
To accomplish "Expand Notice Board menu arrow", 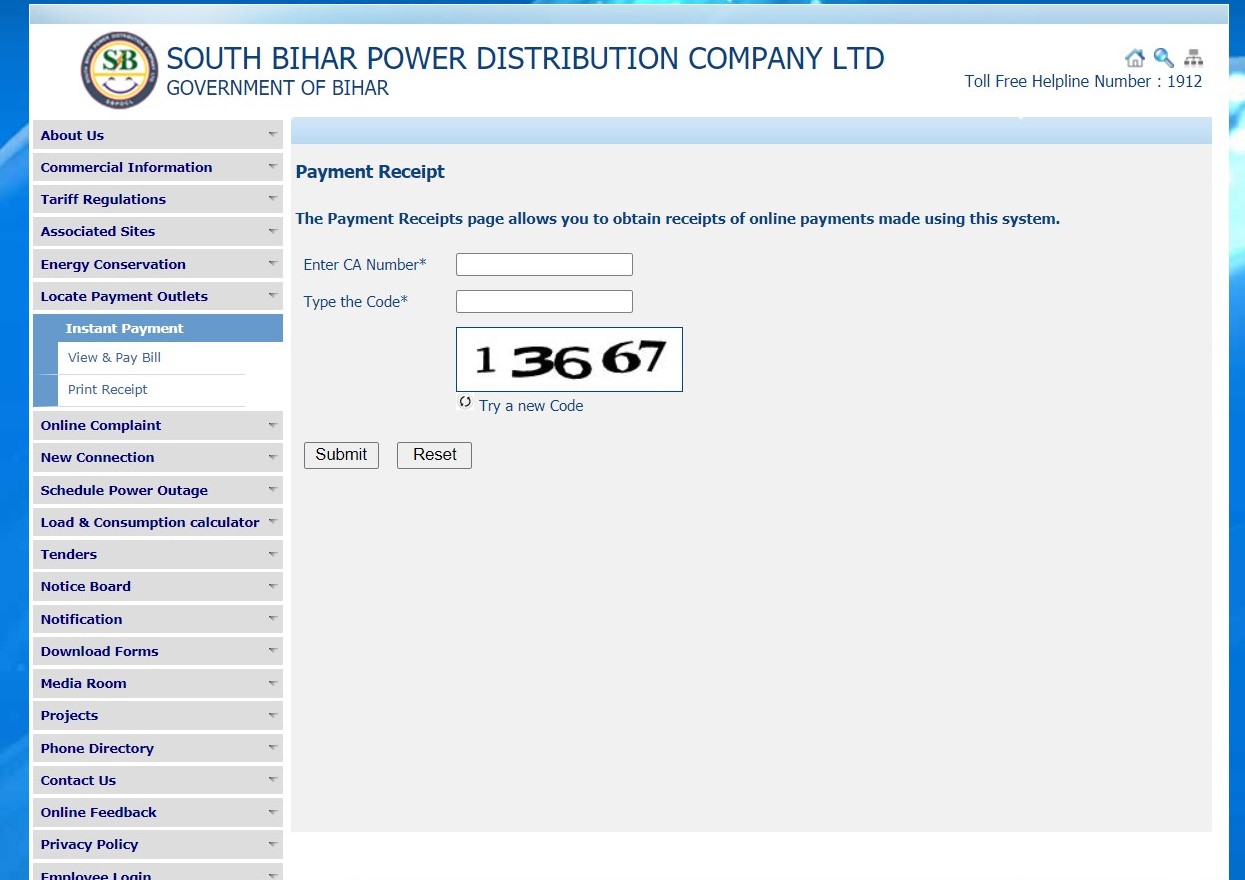I will [272, 586].
